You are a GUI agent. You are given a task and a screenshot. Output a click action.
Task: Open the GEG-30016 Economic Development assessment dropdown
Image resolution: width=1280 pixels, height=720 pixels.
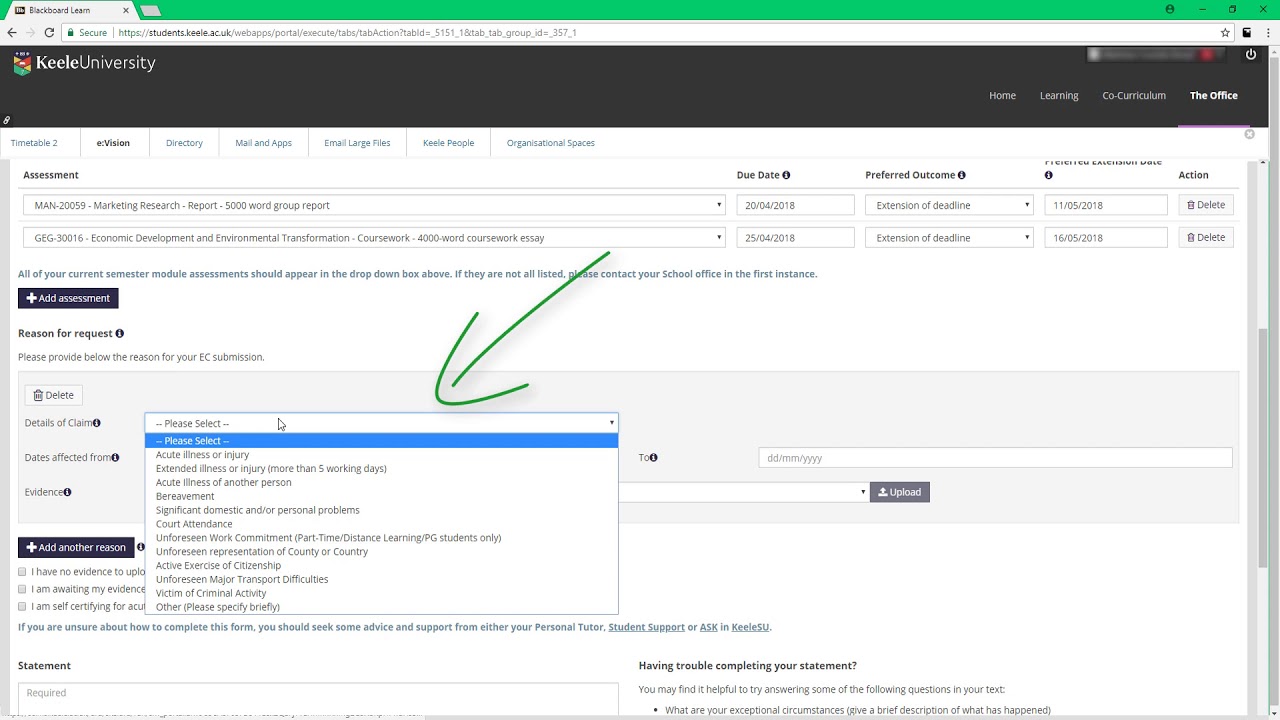pyautogui.click(x=374, y=238)
